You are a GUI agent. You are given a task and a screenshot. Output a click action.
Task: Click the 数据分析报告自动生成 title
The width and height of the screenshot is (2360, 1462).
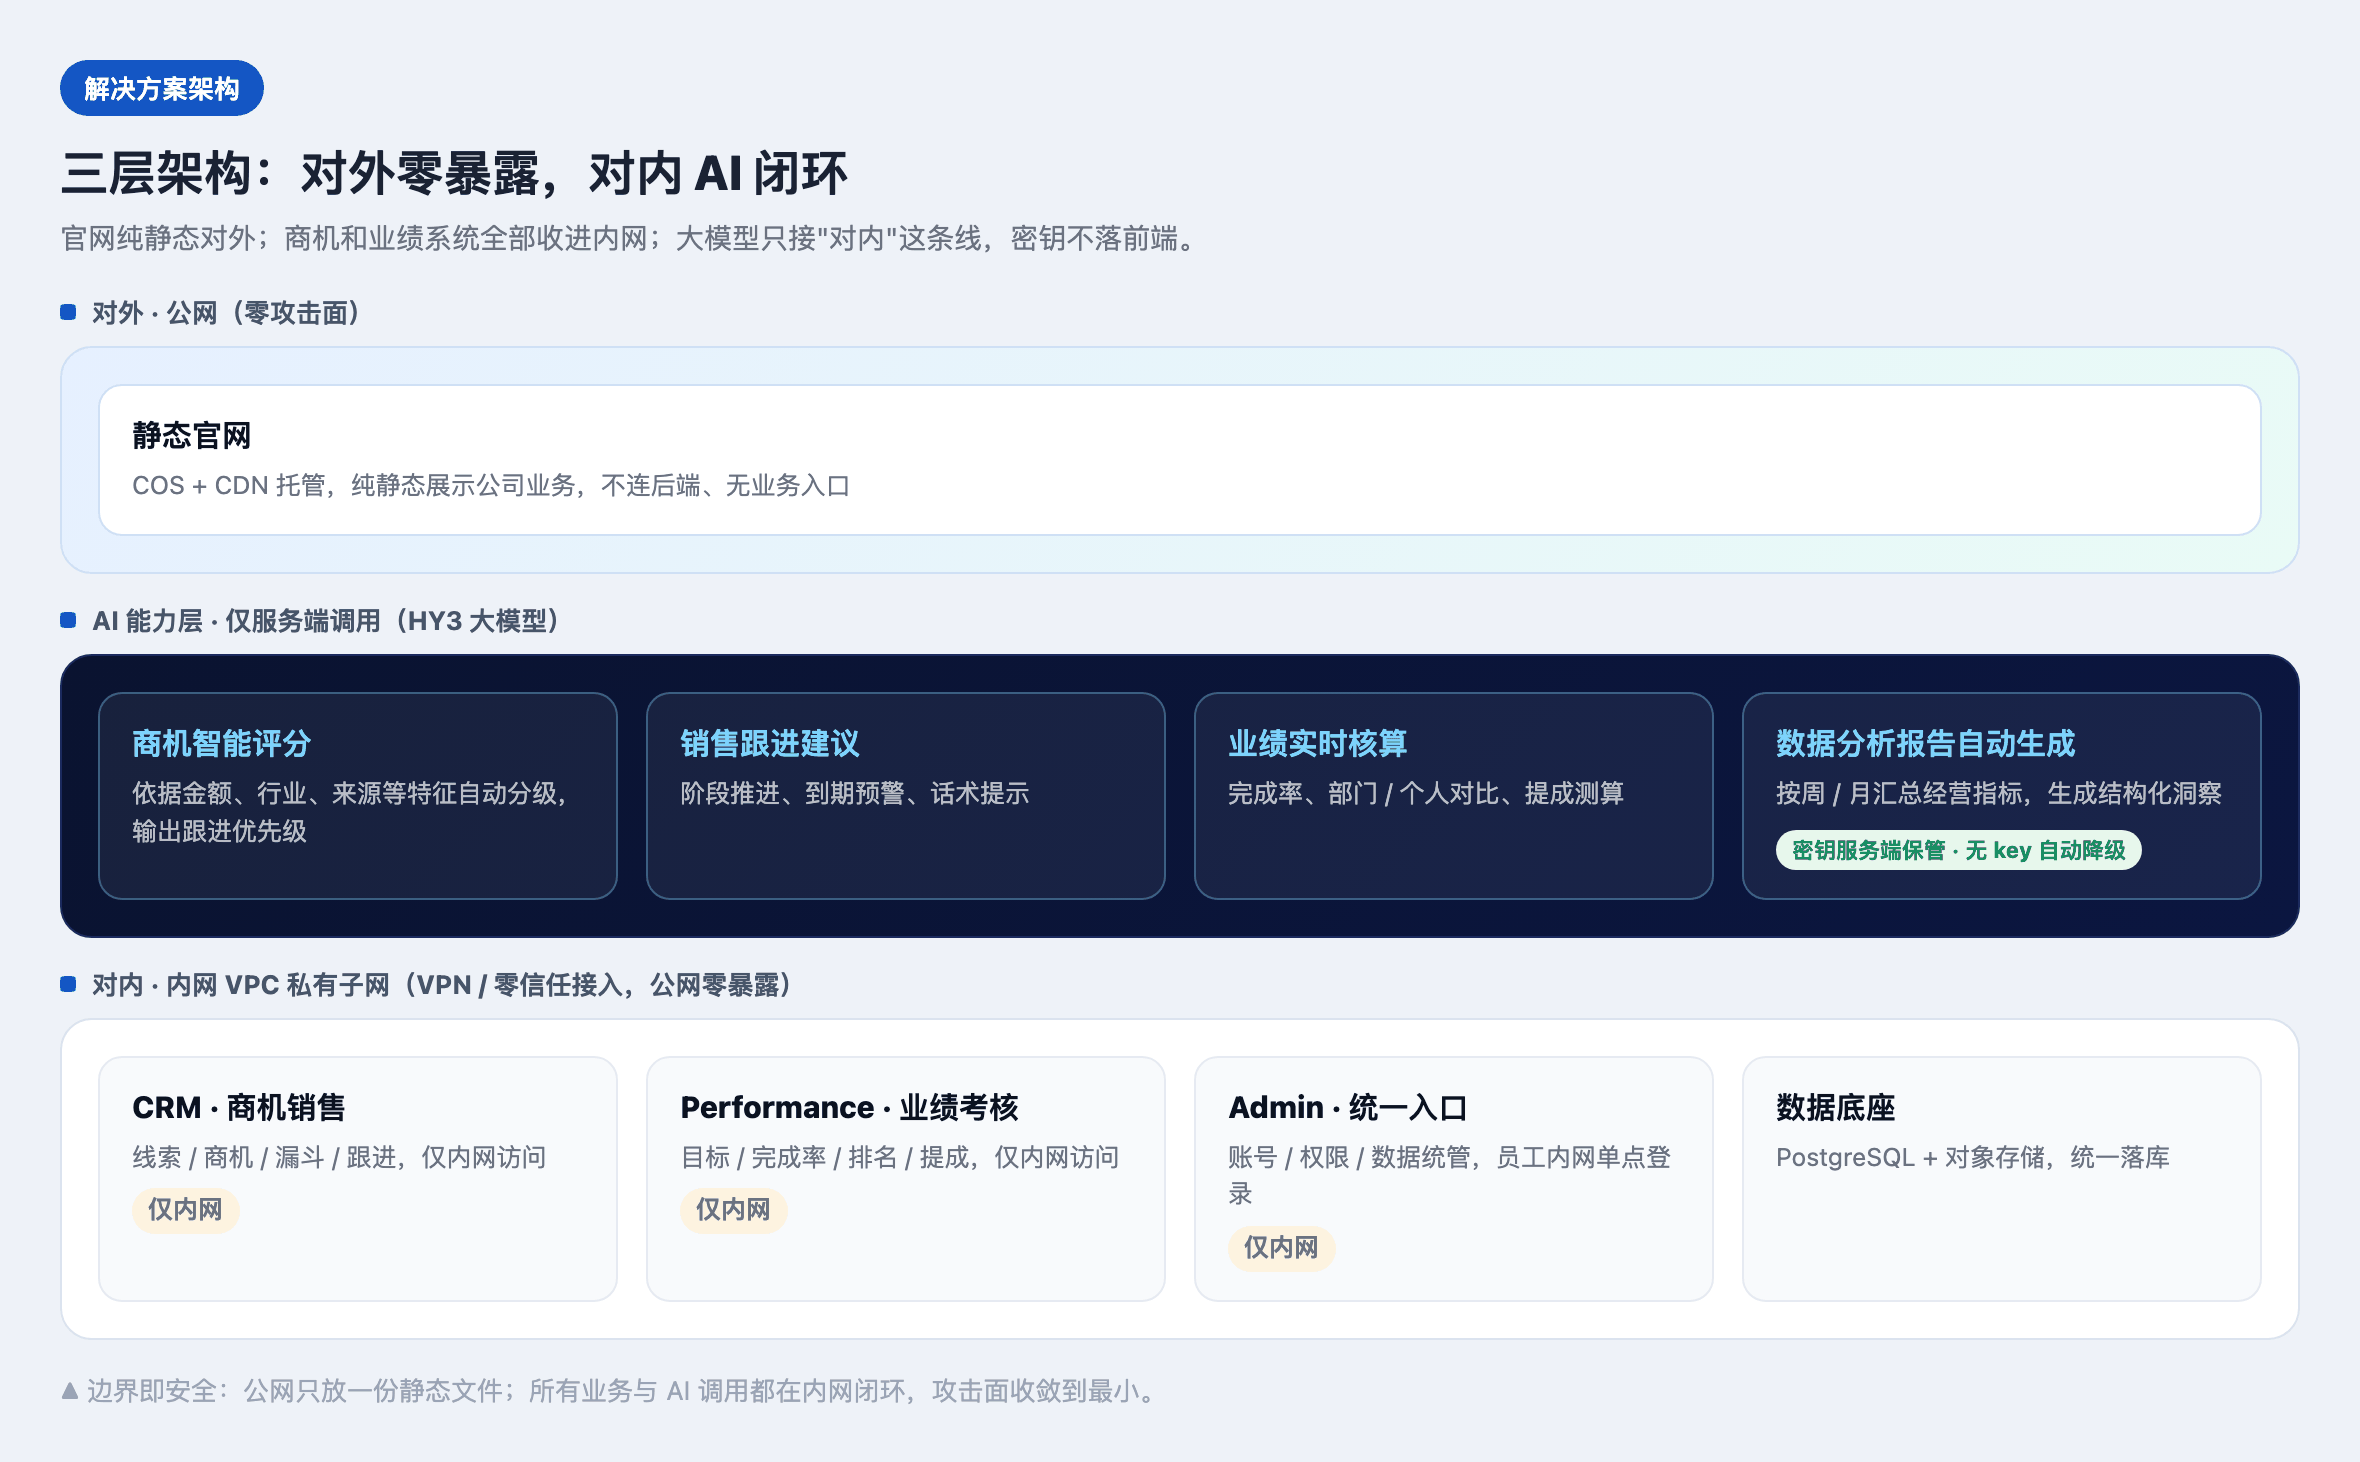(1926, 743)
